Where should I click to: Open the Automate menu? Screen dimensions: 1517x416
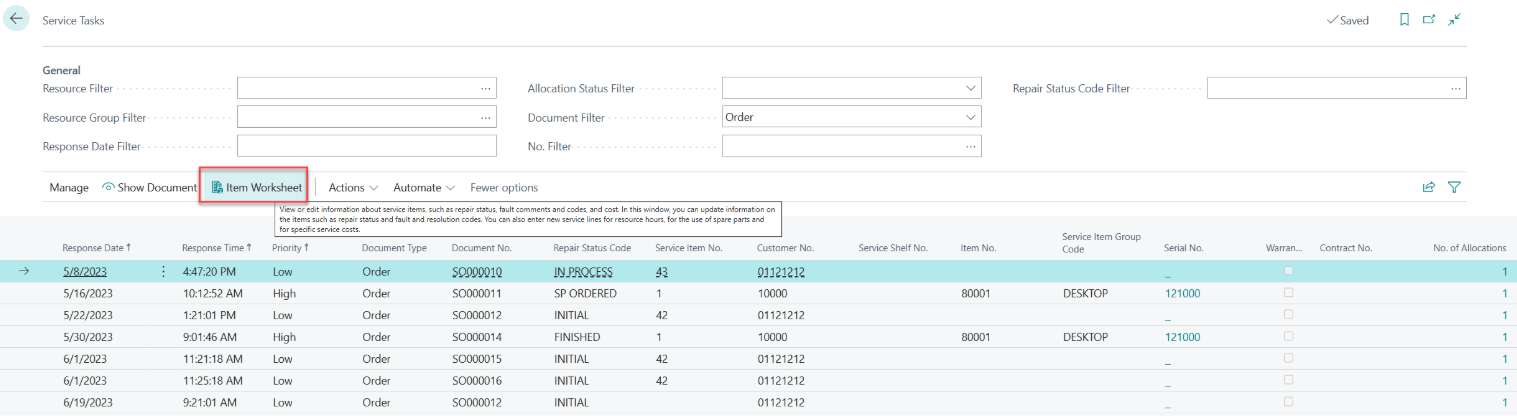click(x=424, y=187)
